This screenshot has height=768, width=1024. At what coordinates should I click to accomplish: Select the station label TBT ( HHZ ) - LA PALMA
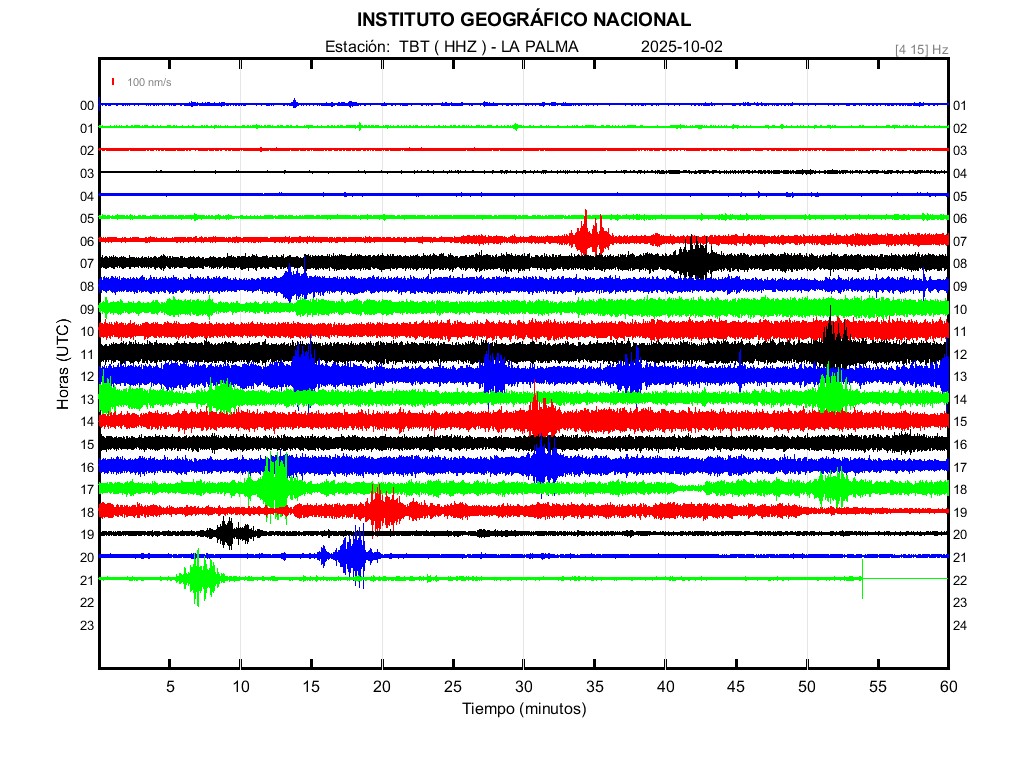pos(452,46)
